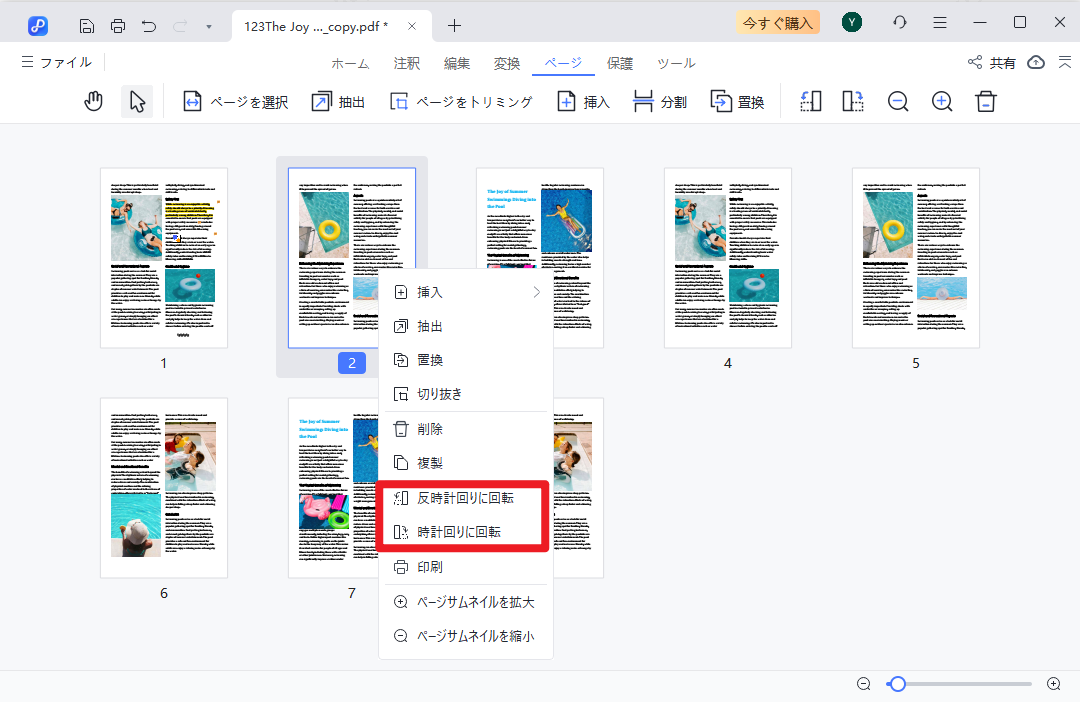Switch to the 注釈 tab

(407, 63)
